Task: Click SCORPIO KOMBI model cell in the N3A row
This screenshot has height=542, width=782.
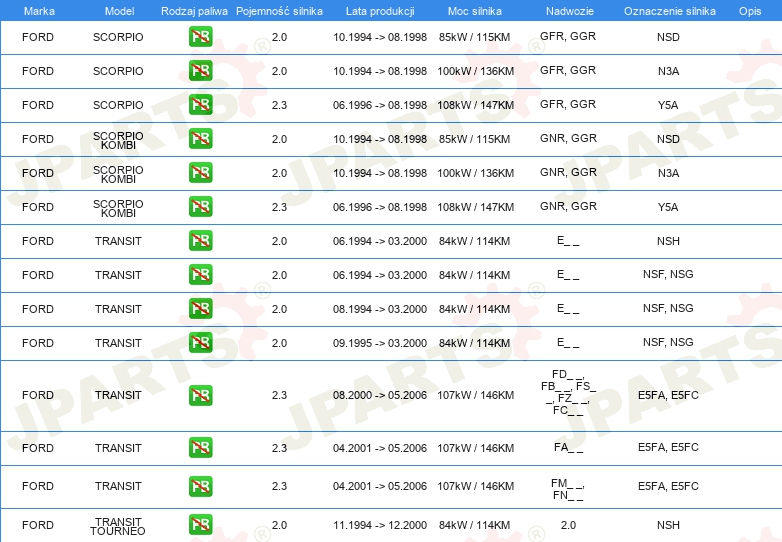Action: (118, 175)
